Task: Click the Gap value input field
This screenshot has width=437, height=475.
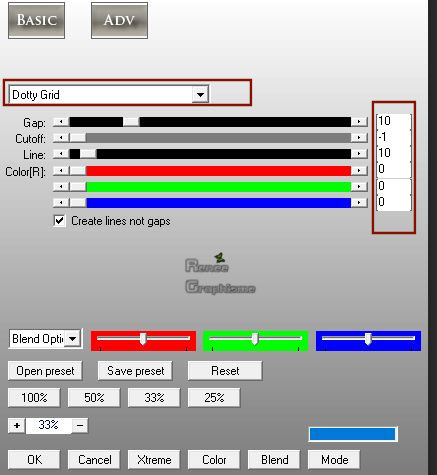Action: pyautogui.click(x=394, y=121)
